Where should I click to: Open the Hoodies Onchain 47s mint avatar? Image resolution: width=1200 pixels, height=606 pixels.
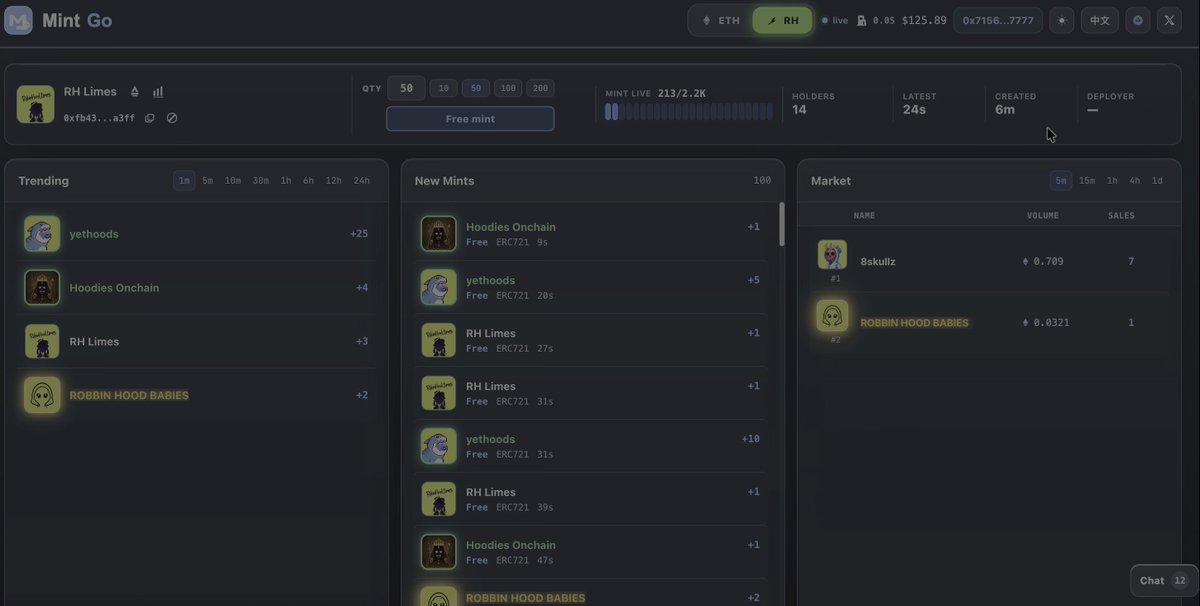click(x=439, y=552)
